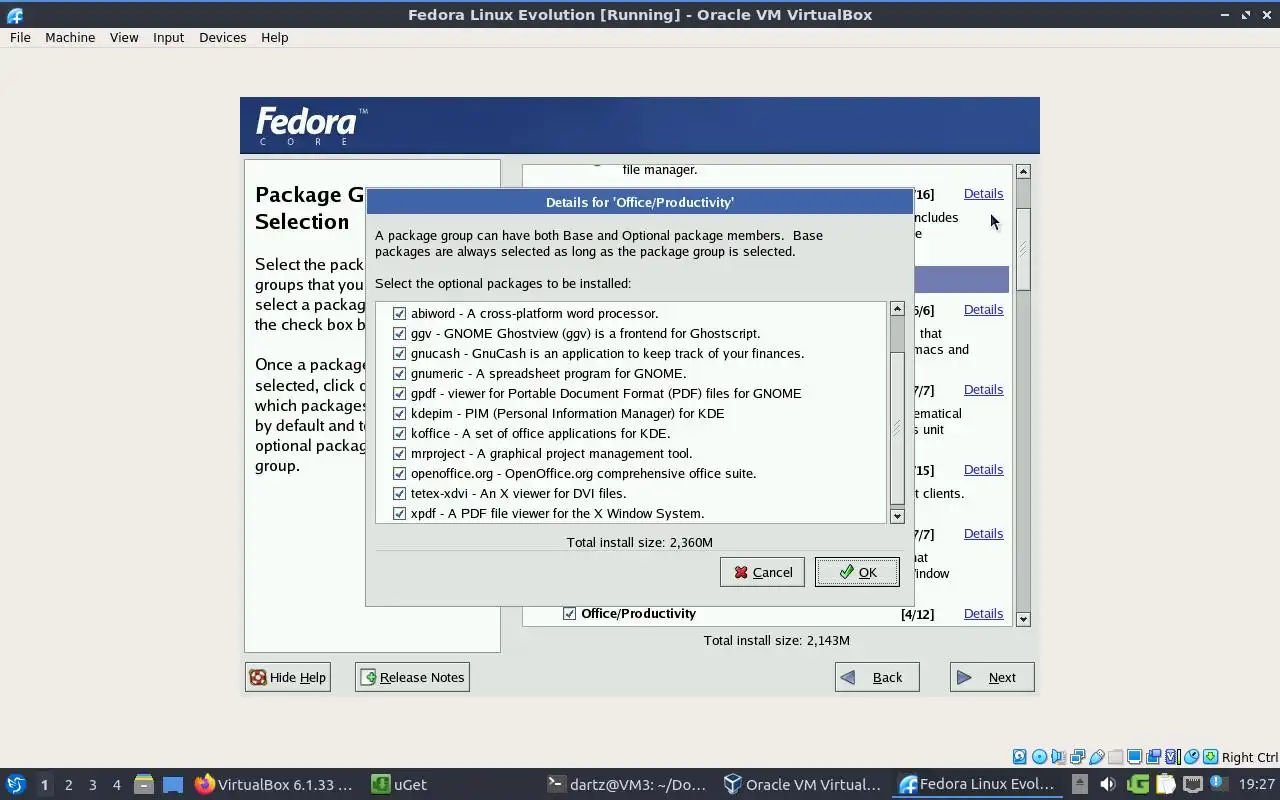Uncheck the ggv Ghostview package
The height and width of the screenshot is (800, 1280).
[400, 333]
